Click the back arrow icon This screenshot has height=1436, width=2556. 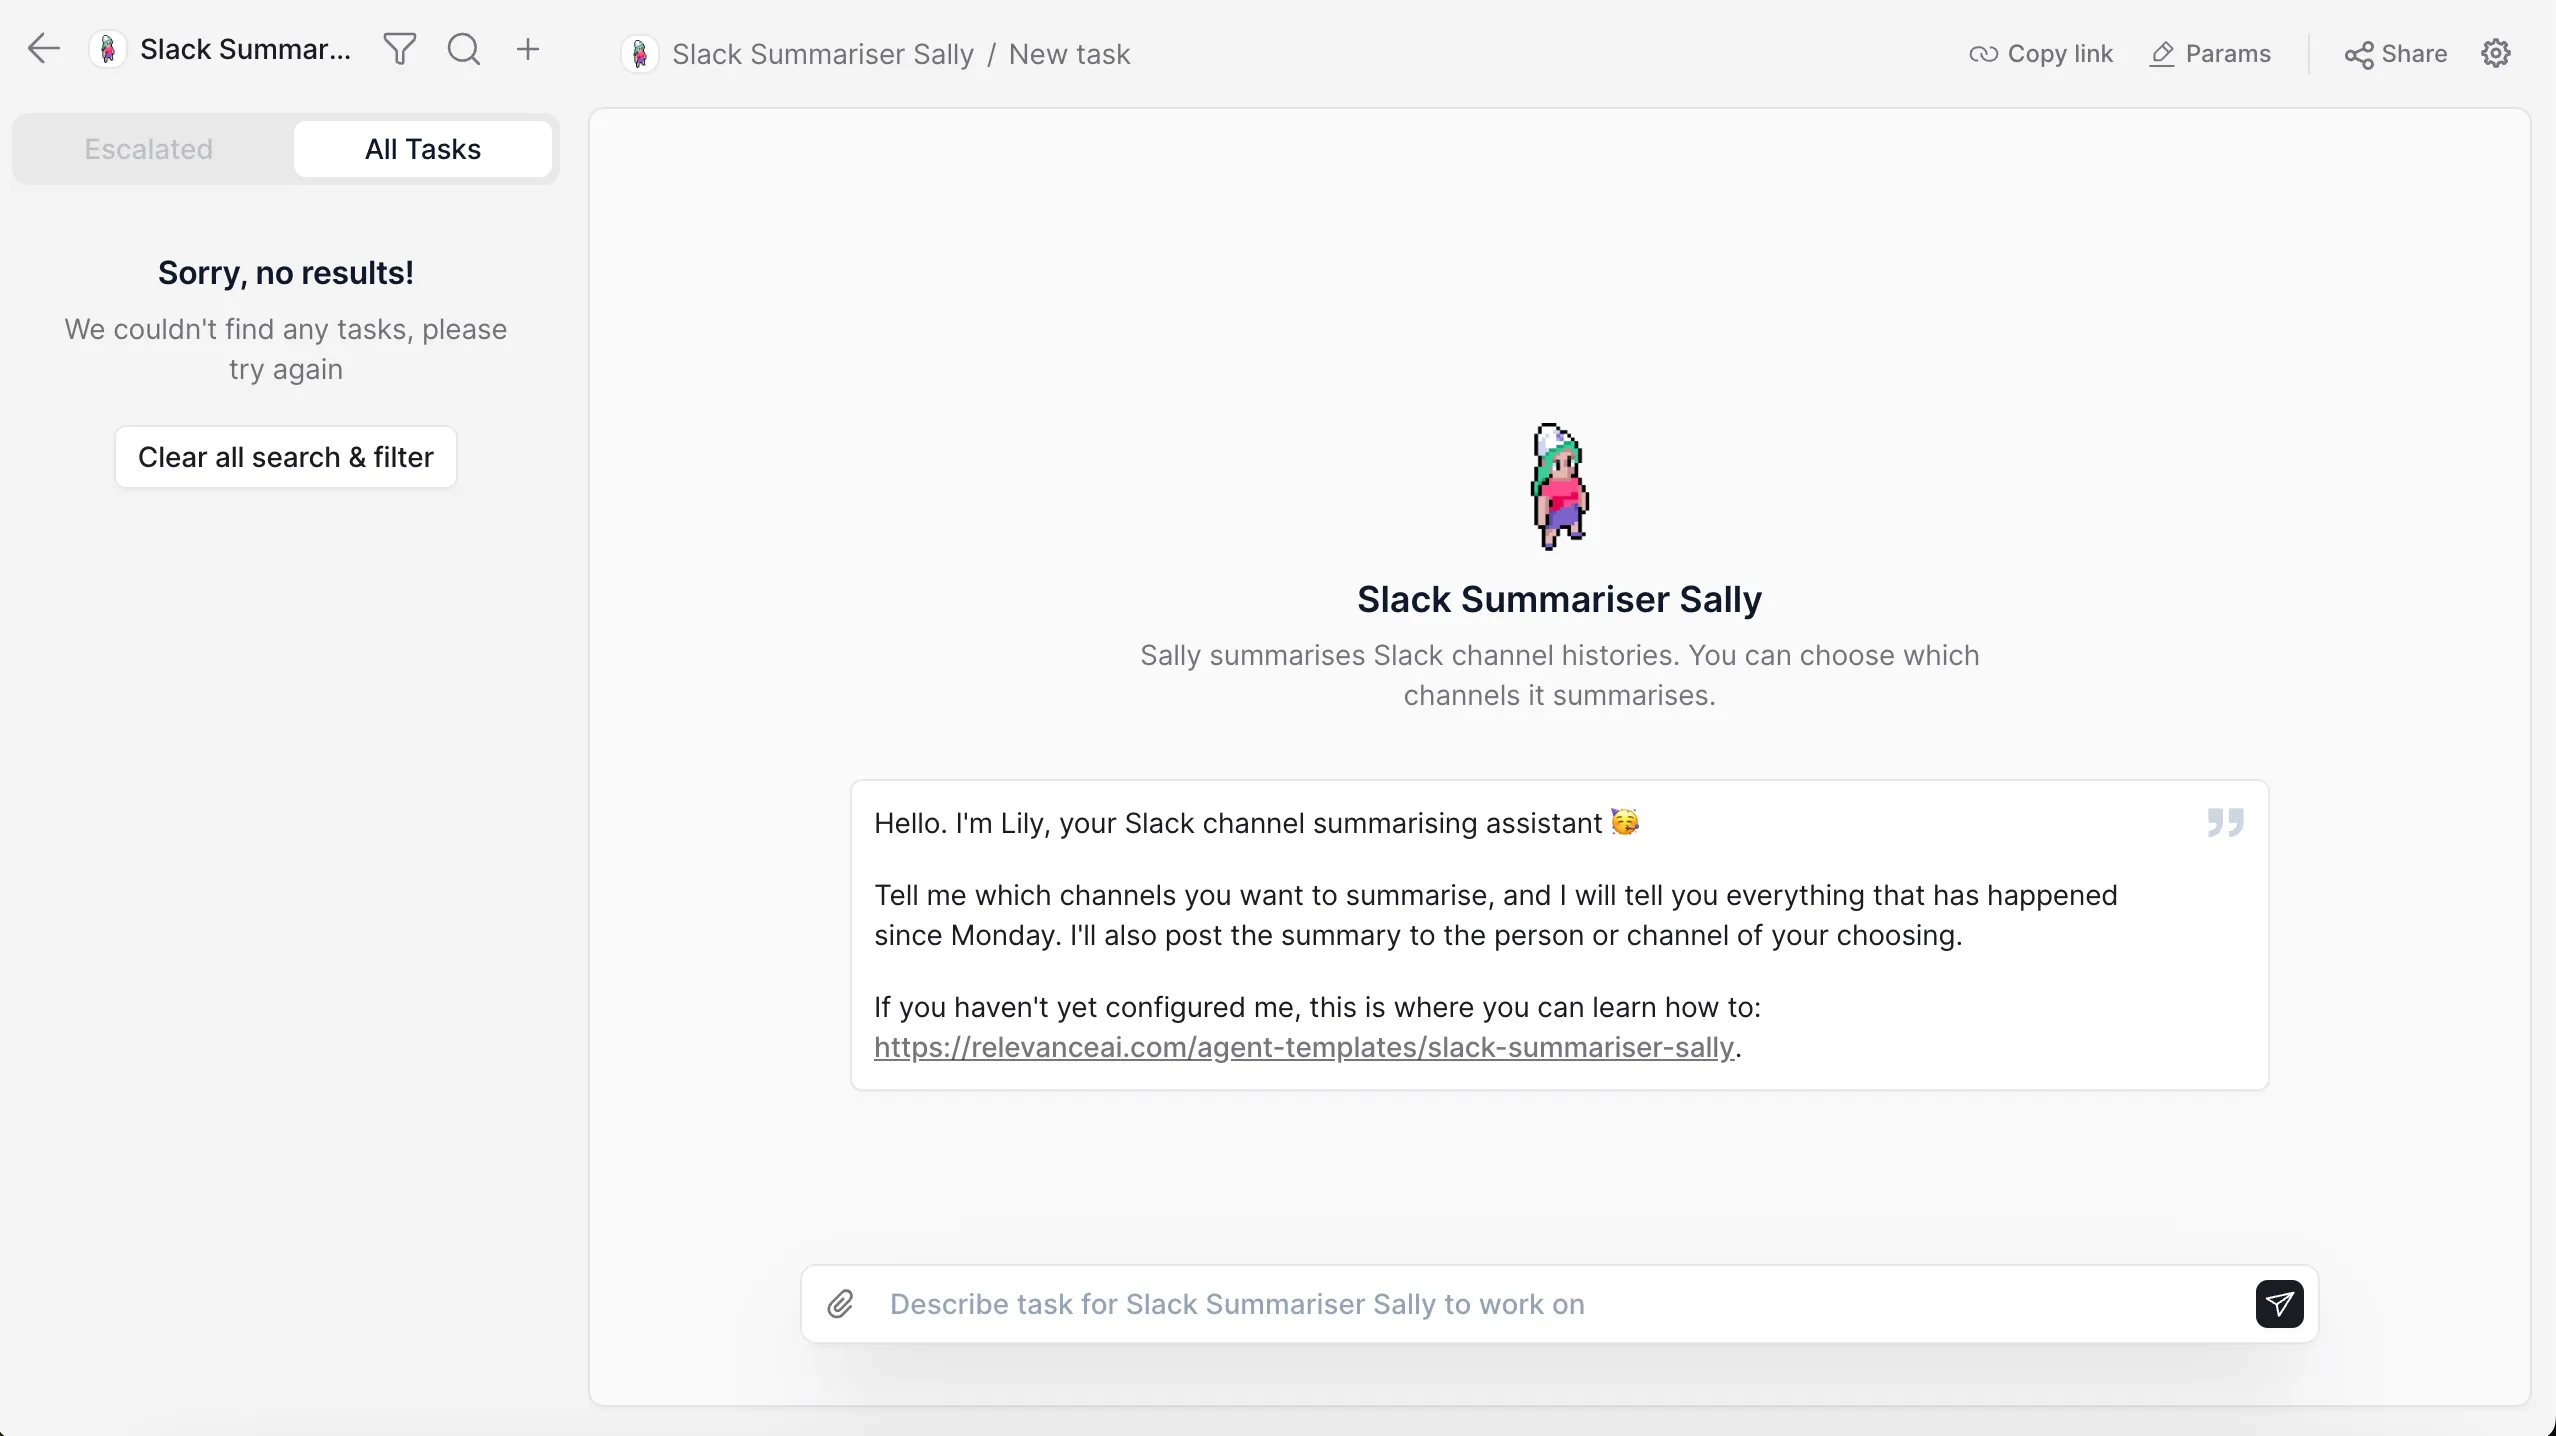(44, 49)
